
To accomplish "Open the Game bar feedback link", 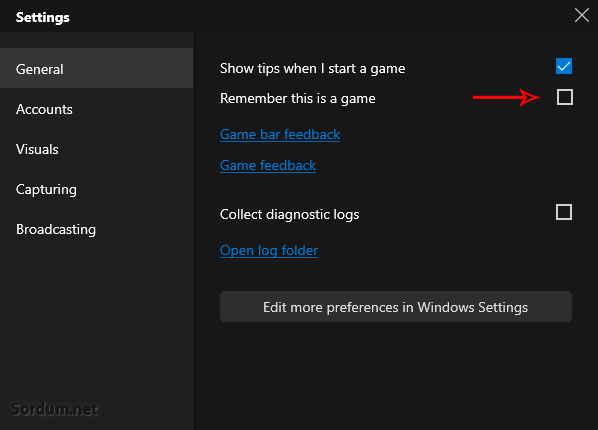I will pyautogui.click(x=280, y=134).
